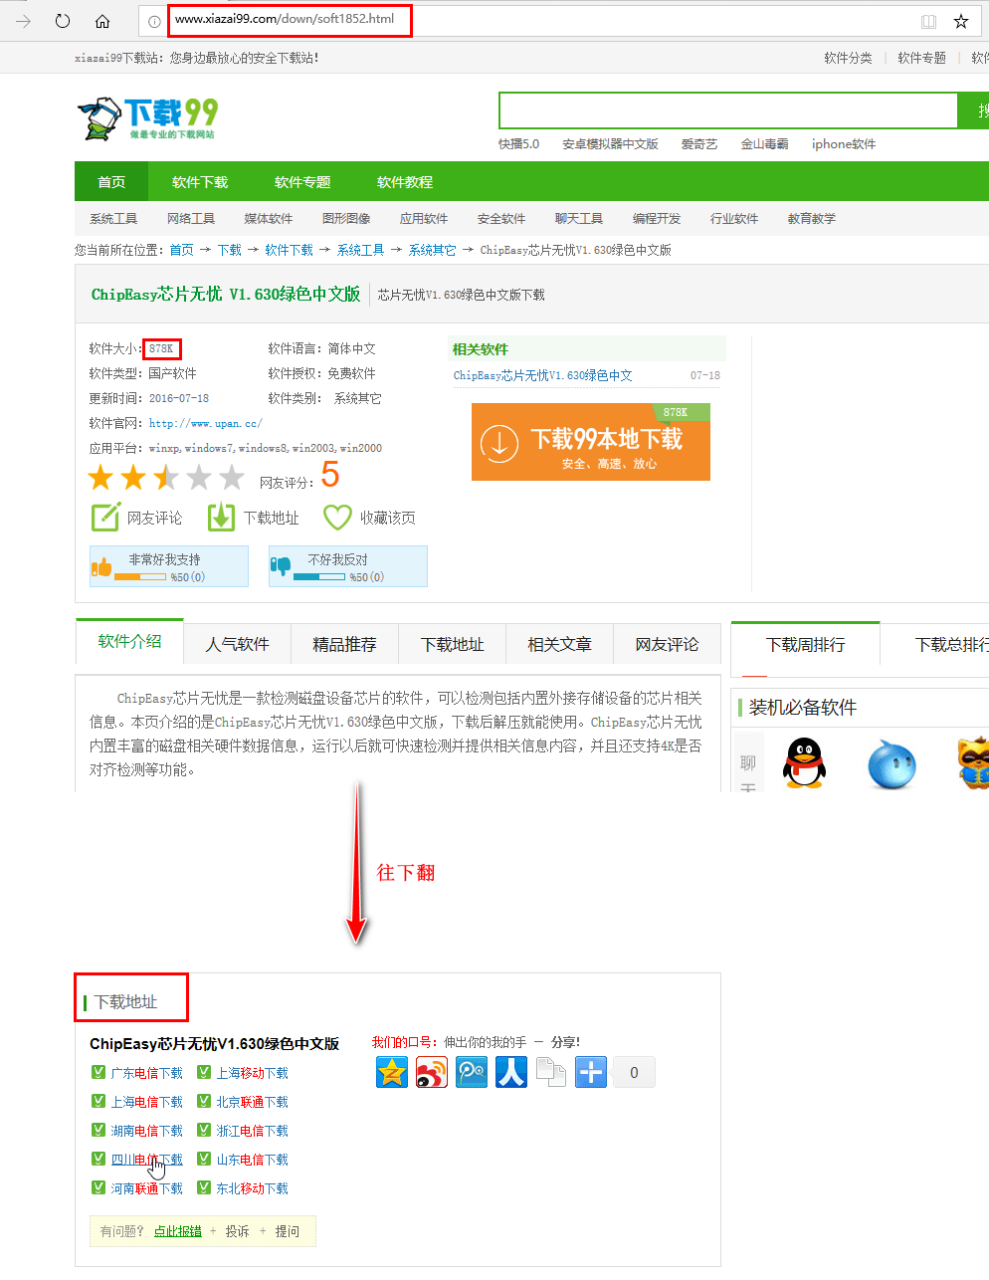Viewport: 989px width, 1280px height.
Task: Share the page to Renren
Action: pos(511,1071)
